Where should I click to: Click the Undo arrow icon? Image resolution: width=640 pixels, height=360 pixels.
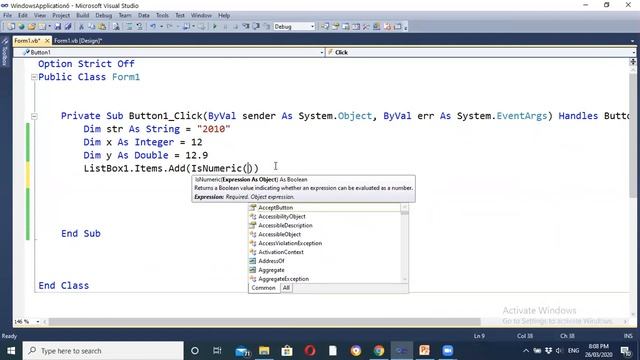tap(153, 27)
